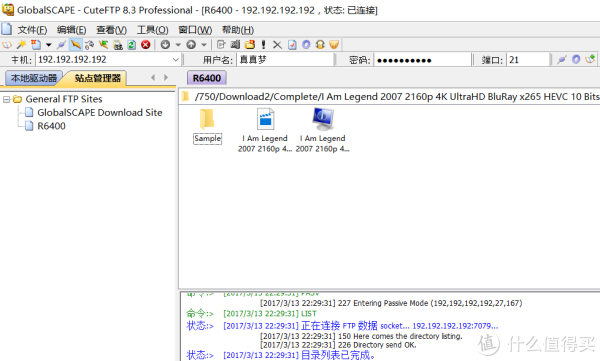Open the 帮助(H) menu
The width and height of the screenshot is (600, 361).
238,30
